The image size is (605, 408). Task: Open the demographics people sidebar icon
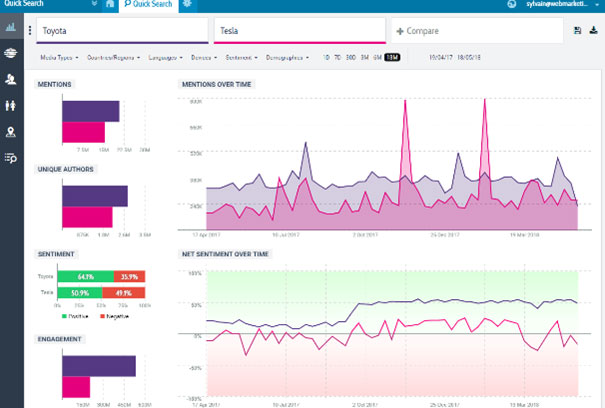click(11, 105)
